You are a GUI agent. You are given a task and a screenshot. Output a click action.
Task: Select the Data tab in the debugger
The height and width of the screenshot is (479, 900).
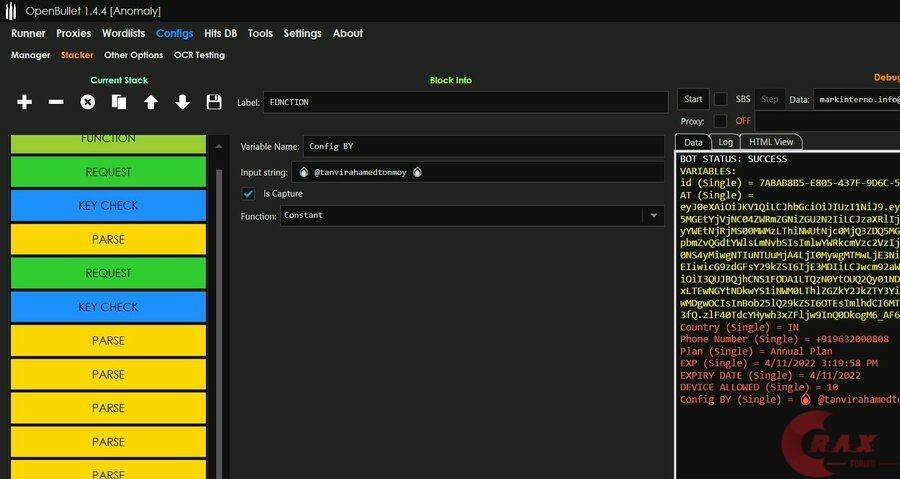[x=693, y=142]
